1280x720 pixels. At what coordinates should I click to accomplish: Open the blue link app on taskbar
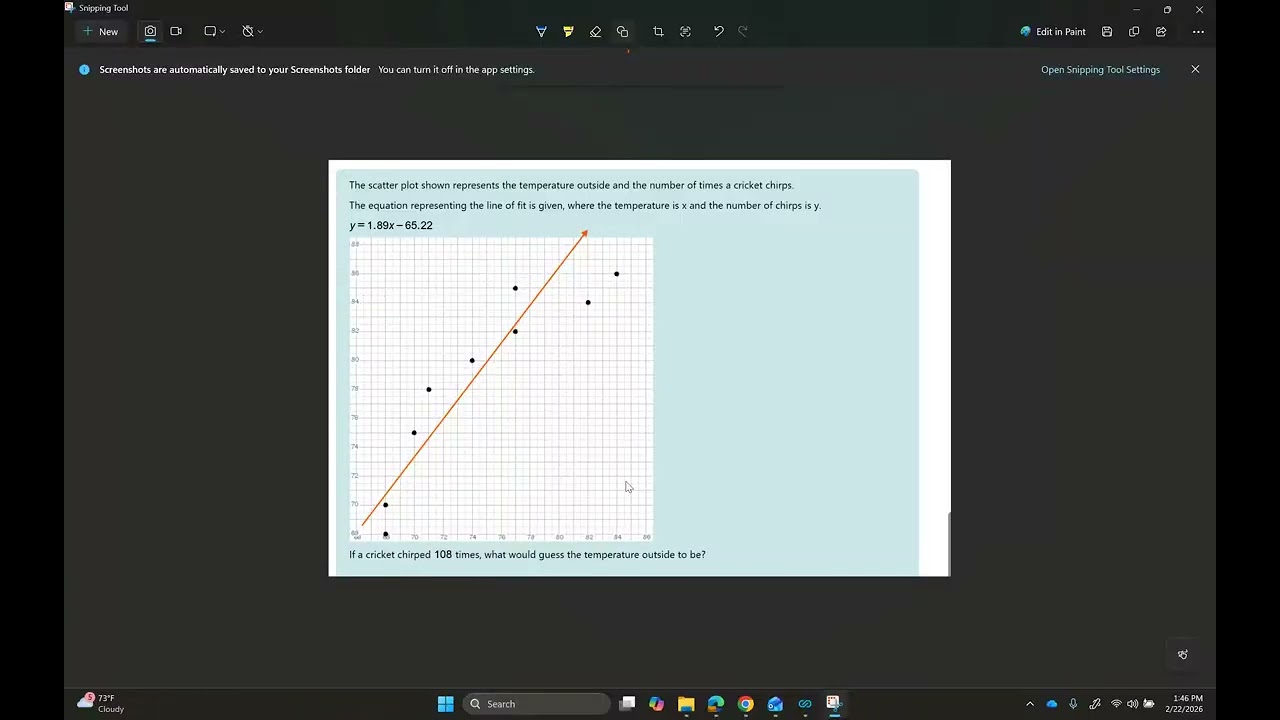pyautogui.click(x=805, y=704)
